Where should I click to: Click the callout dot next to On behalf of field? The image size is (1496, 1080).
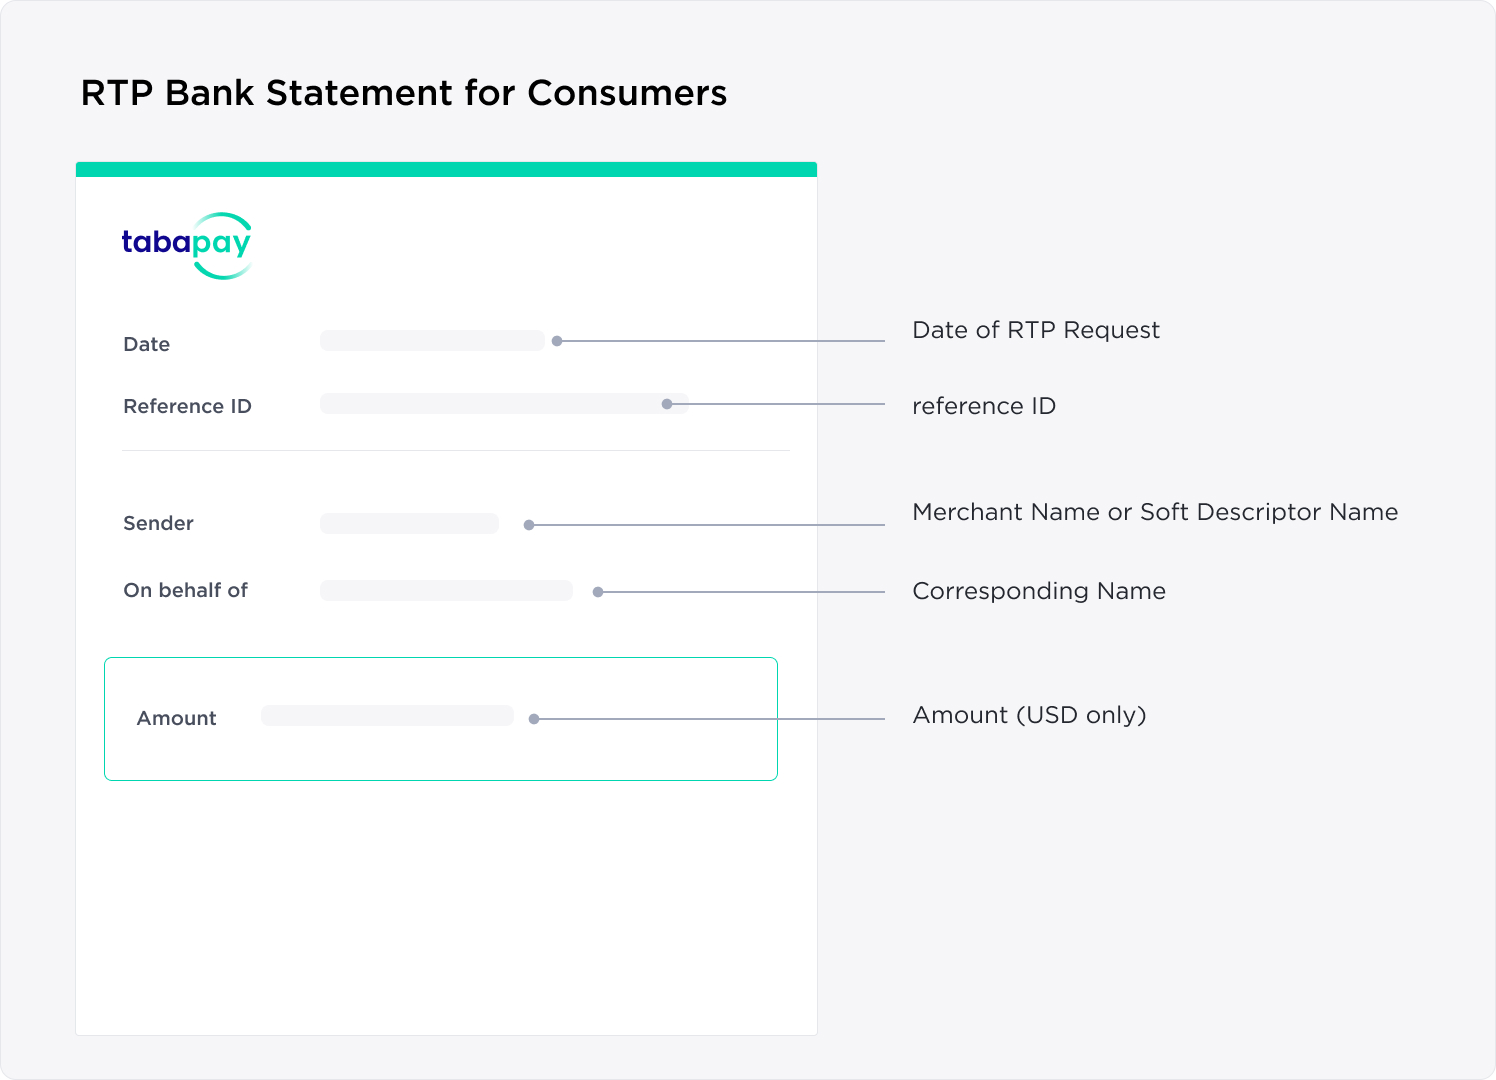click(598, 592)
